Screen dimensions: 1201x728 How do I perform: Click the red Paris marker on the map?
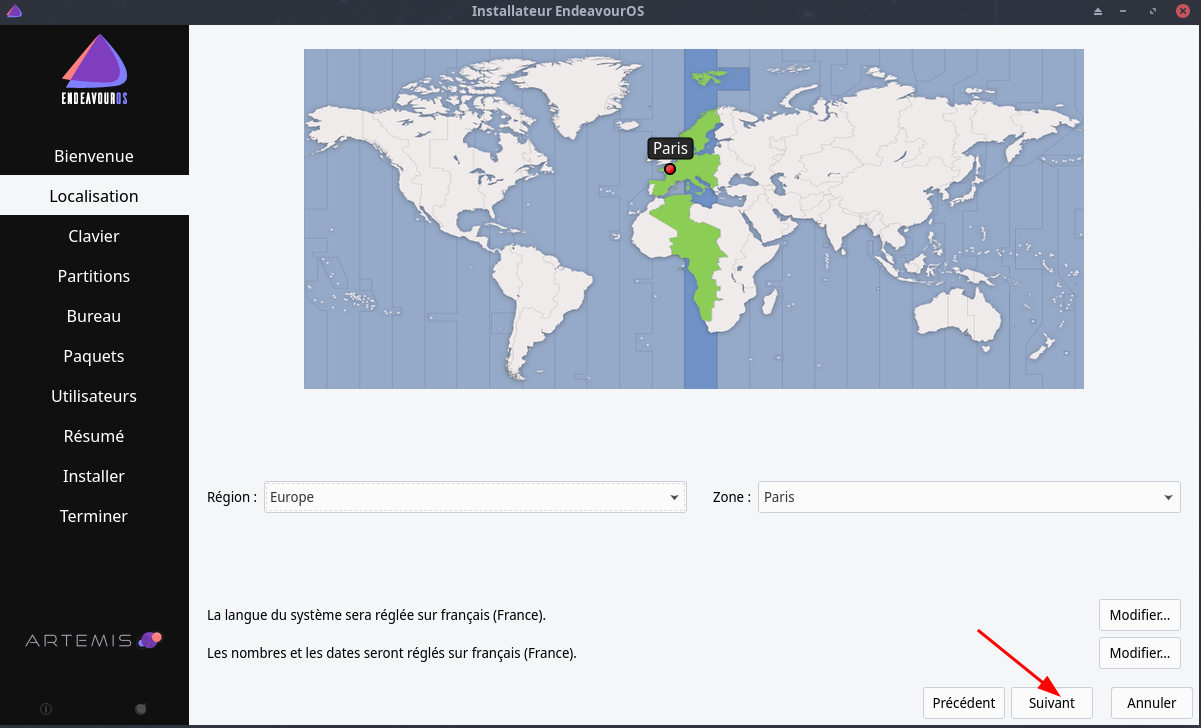tap(670, 169)
